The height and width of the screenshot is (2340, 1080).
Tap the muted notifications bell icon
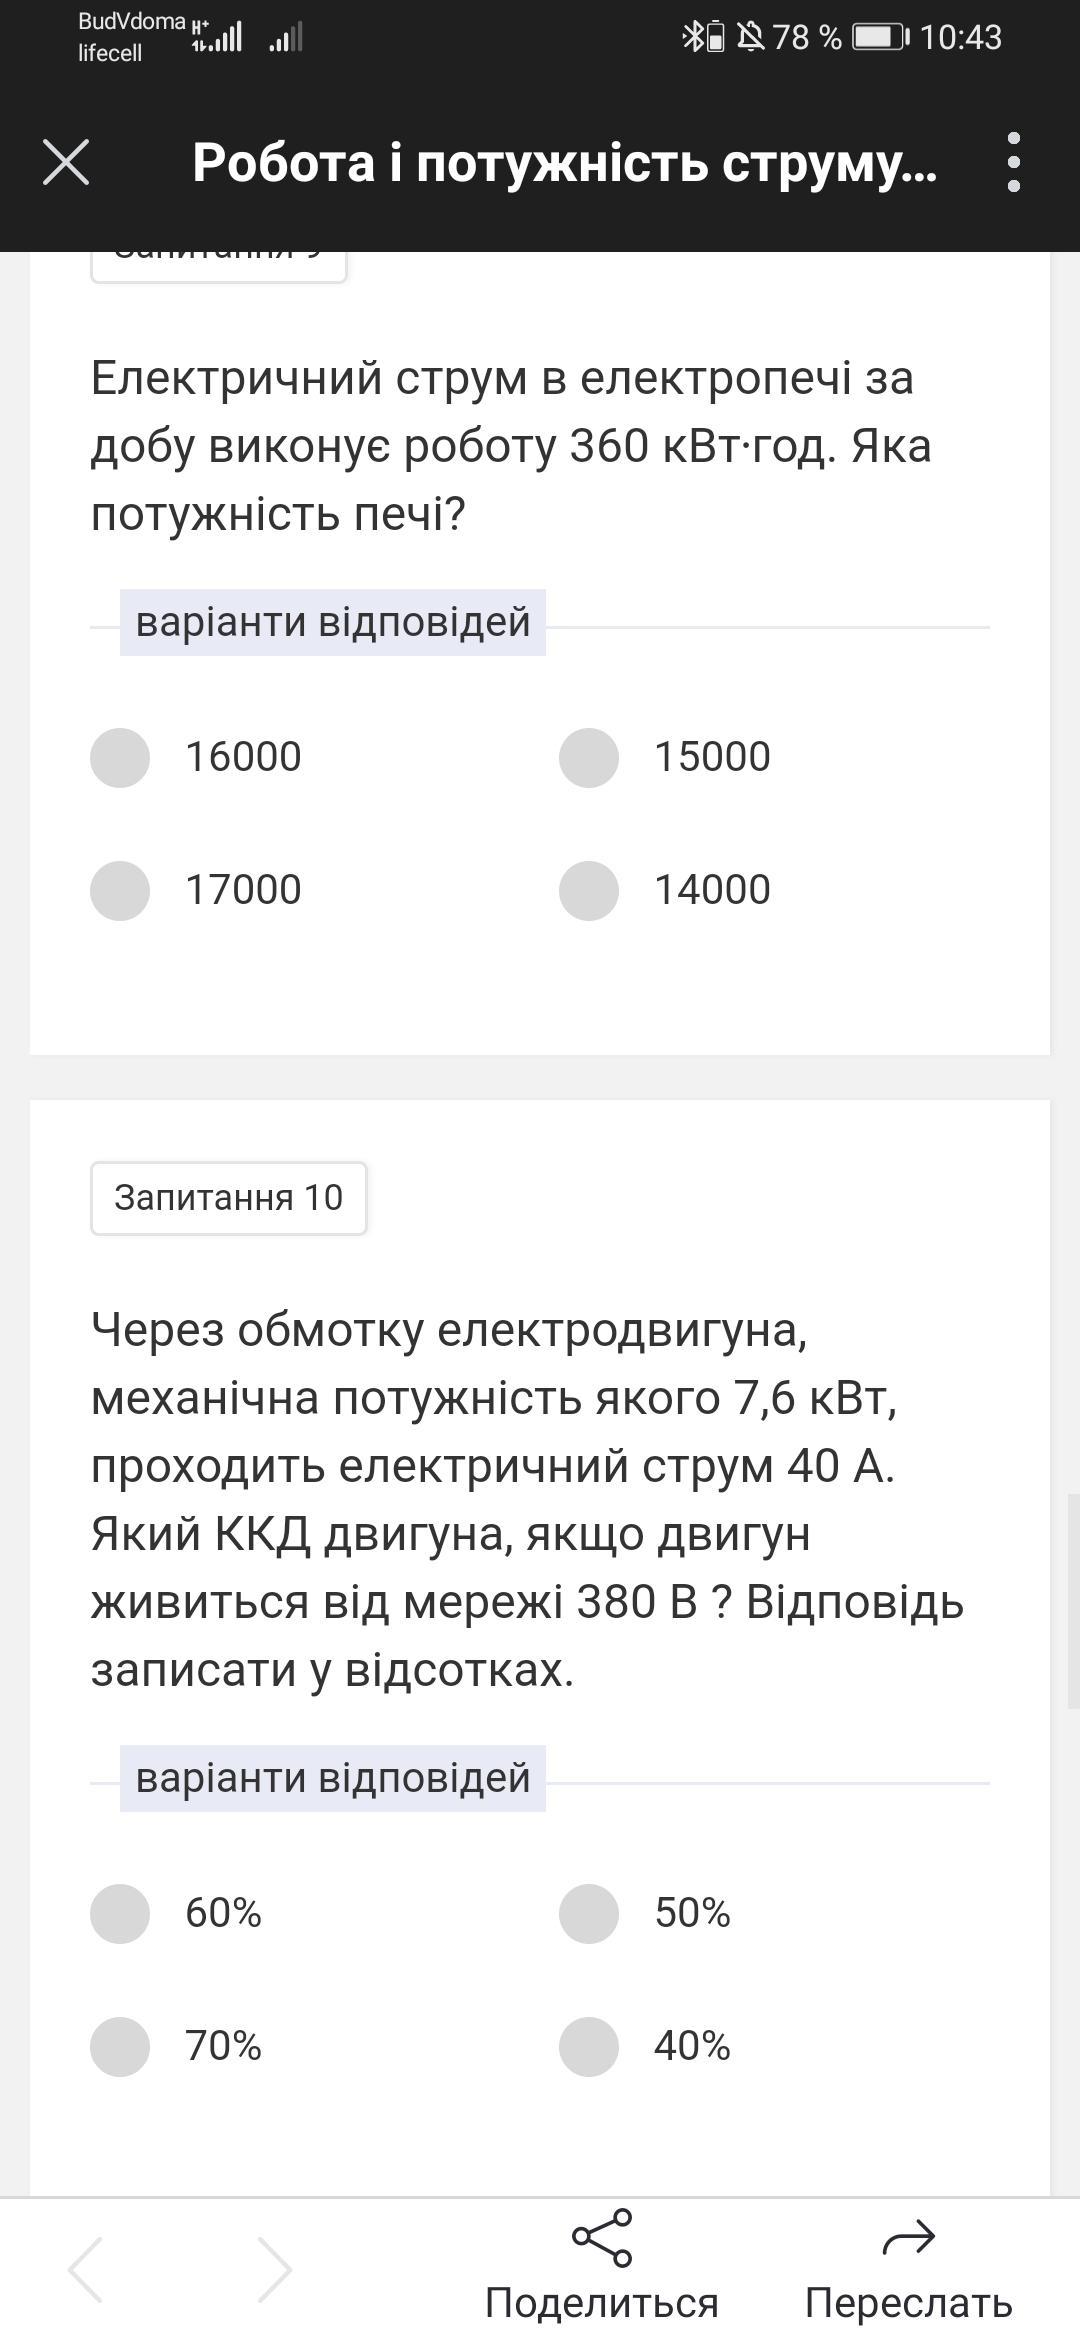tap(750, 38)
